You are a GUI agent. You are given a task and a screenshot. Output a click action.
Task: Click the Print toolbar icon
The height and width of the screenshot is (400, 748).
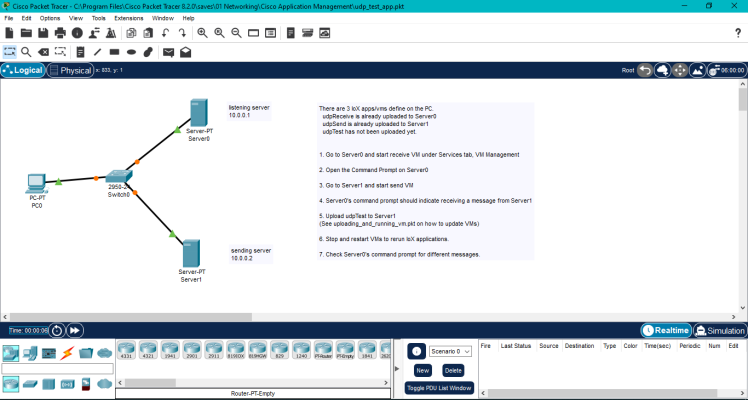[60, 33]
